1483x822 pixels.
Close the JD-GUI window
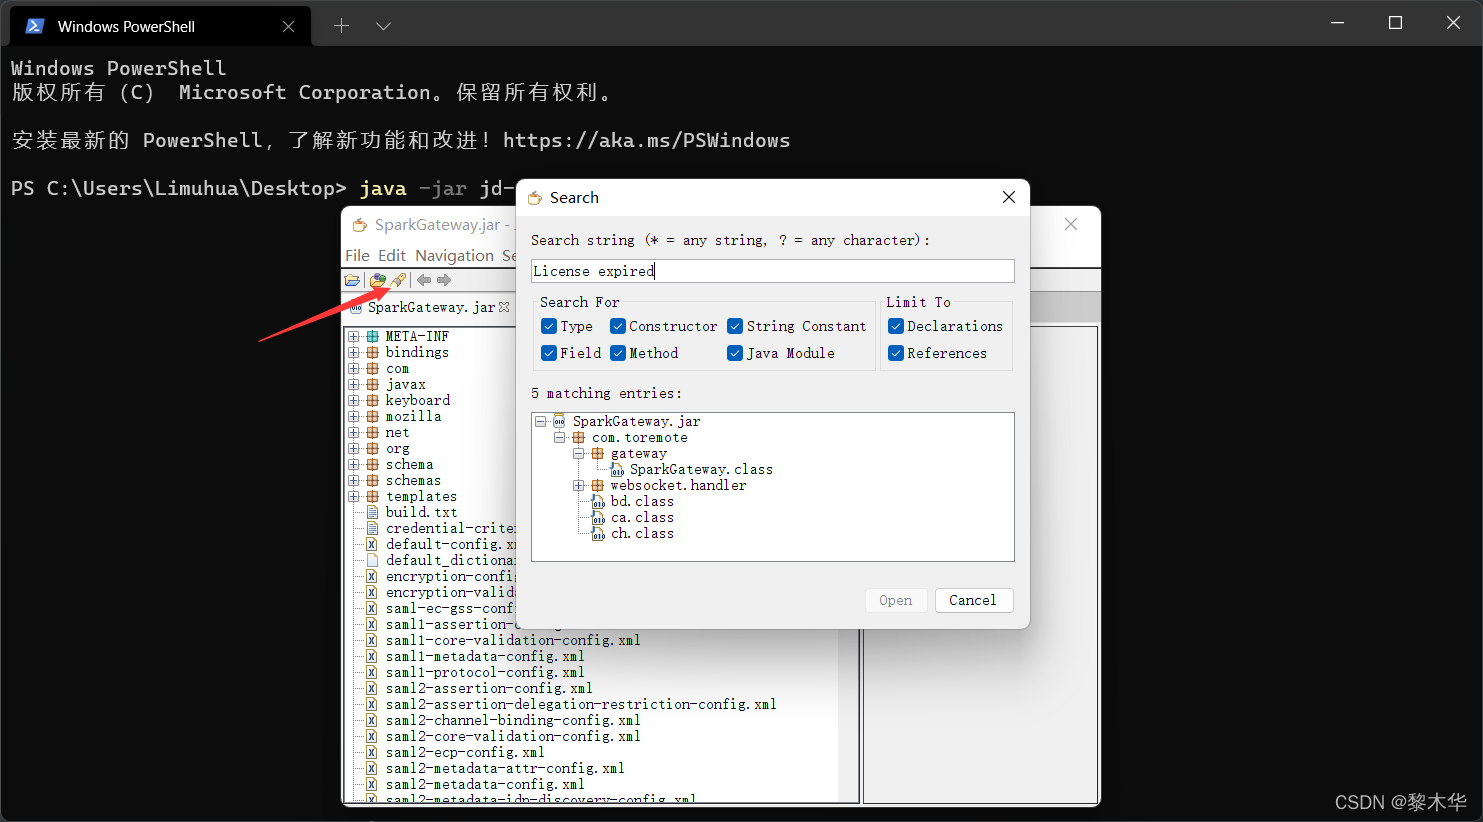[x=1071, y=224]
